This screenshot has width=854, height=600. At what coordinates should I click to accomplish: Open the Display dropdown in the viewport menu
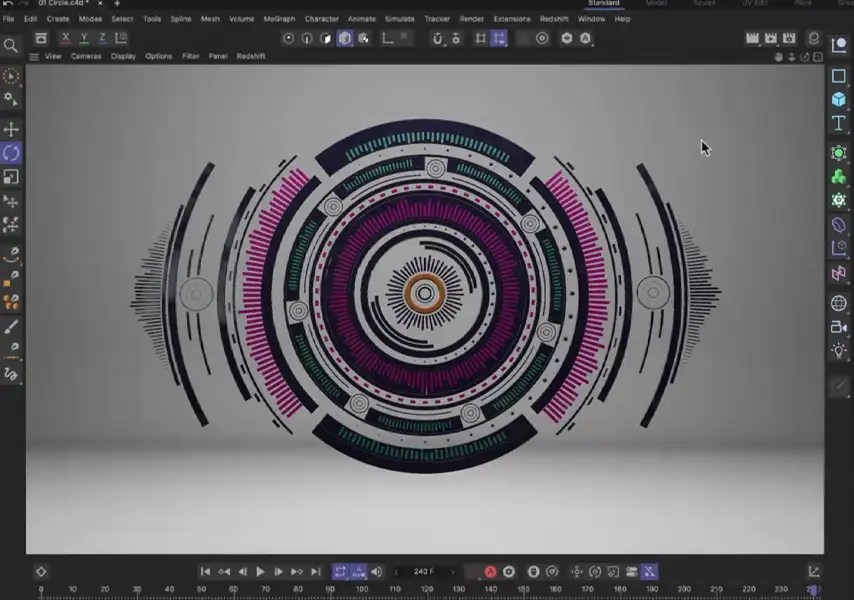123,56
